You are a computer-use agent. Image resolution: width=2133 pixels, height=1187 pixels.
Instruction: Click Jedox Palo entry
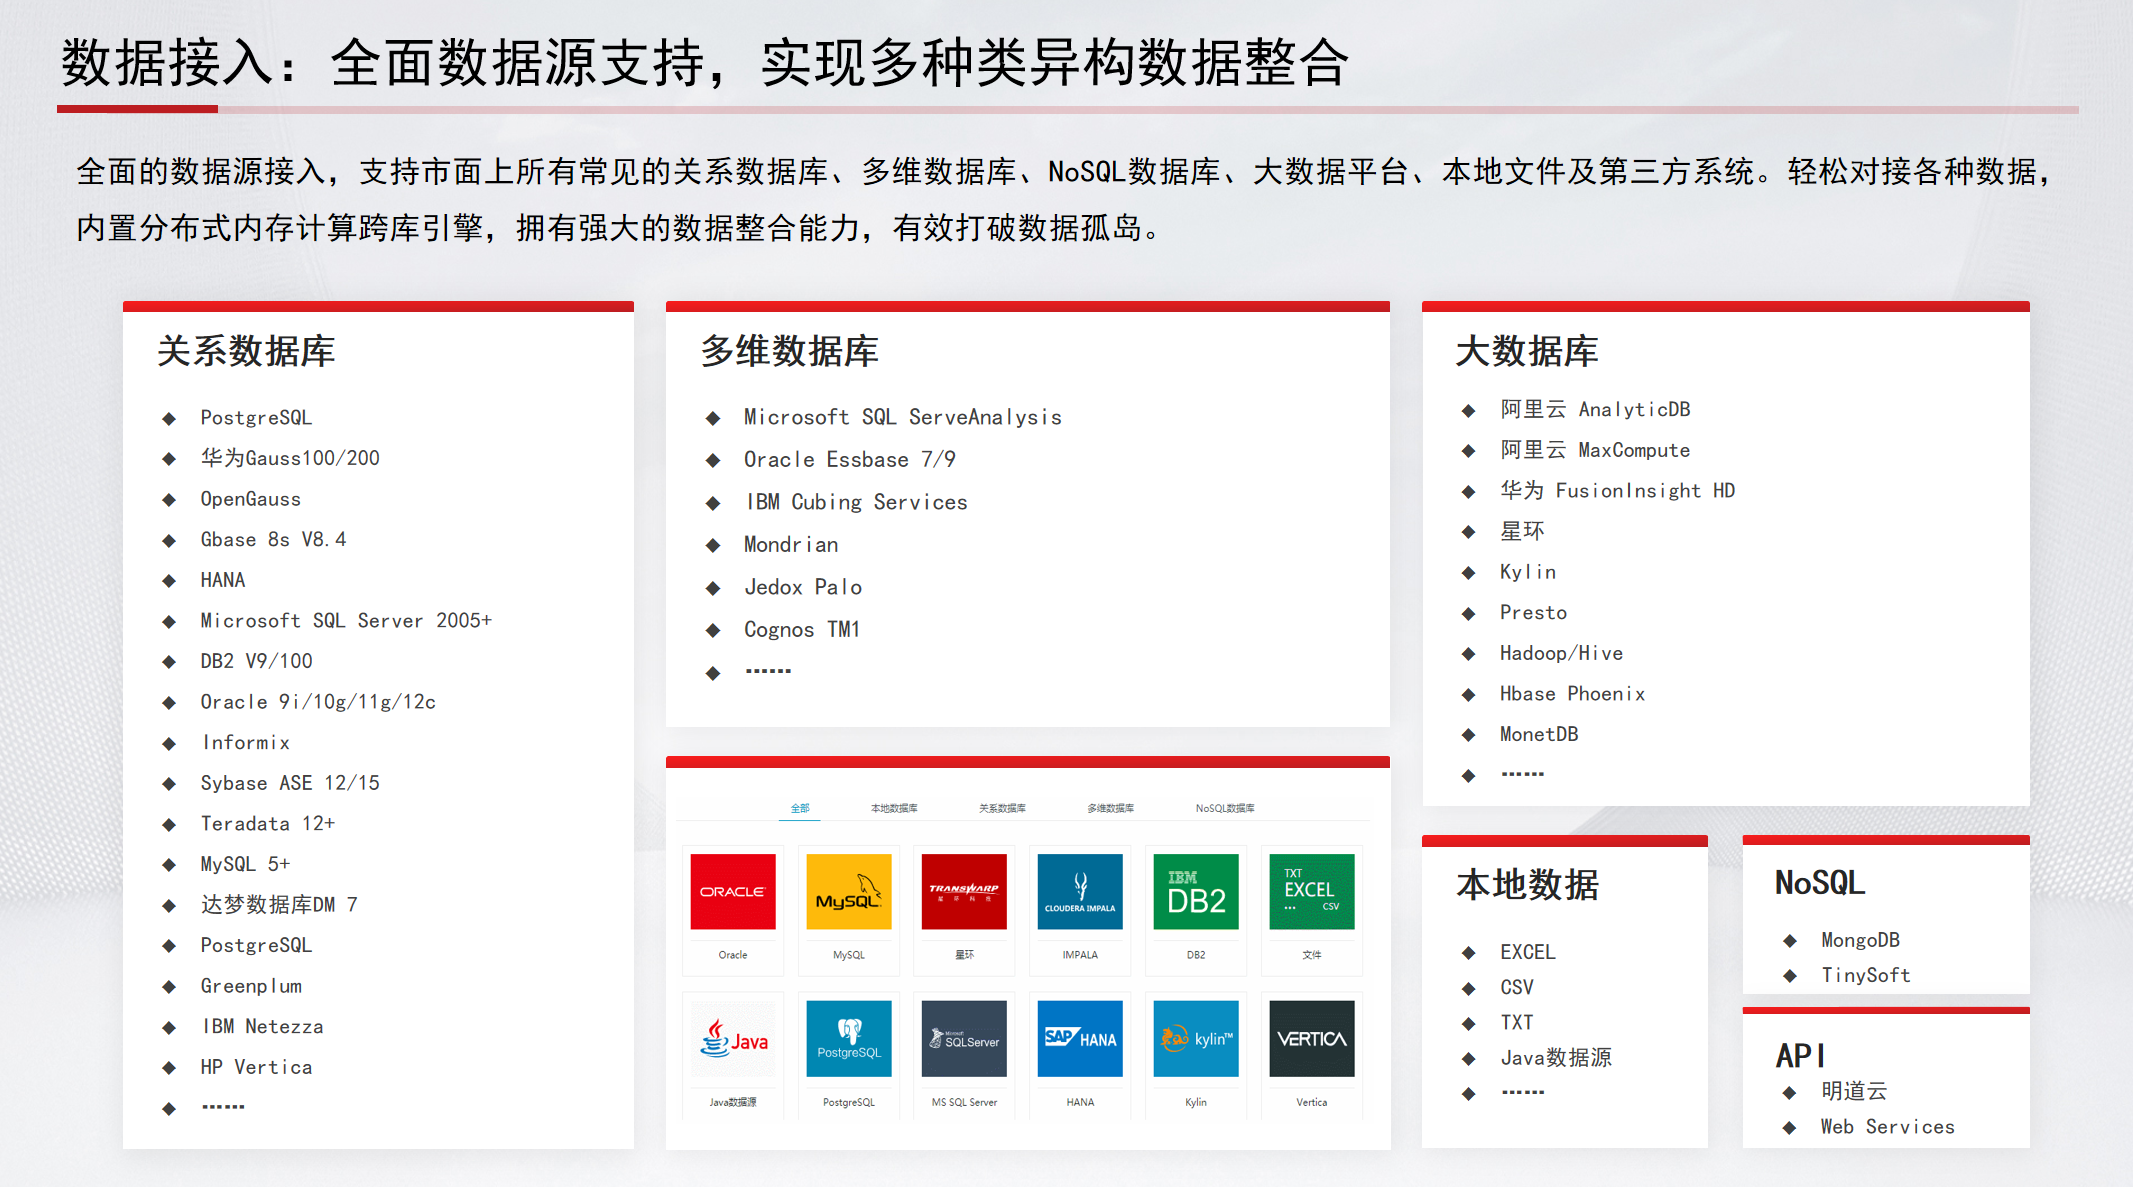[803, 587]
